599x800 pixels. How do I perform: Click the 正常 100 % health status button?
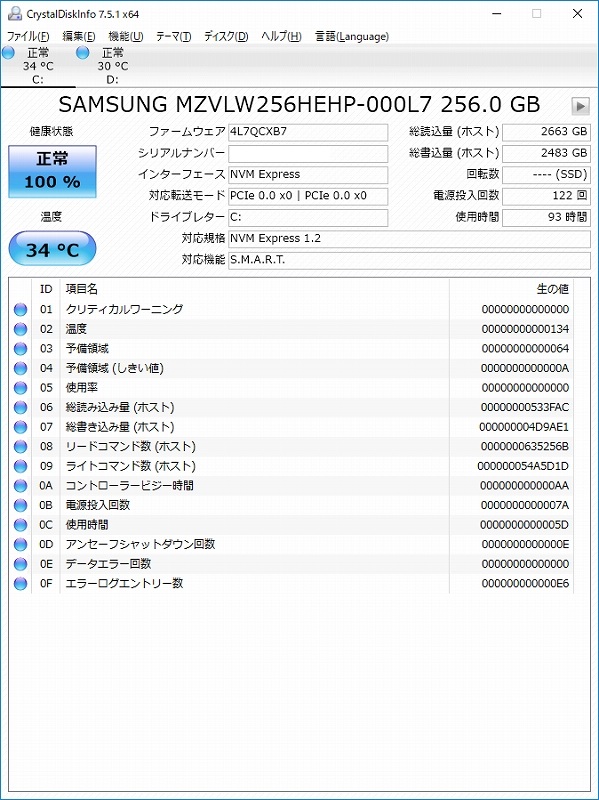tap(52, 171)
